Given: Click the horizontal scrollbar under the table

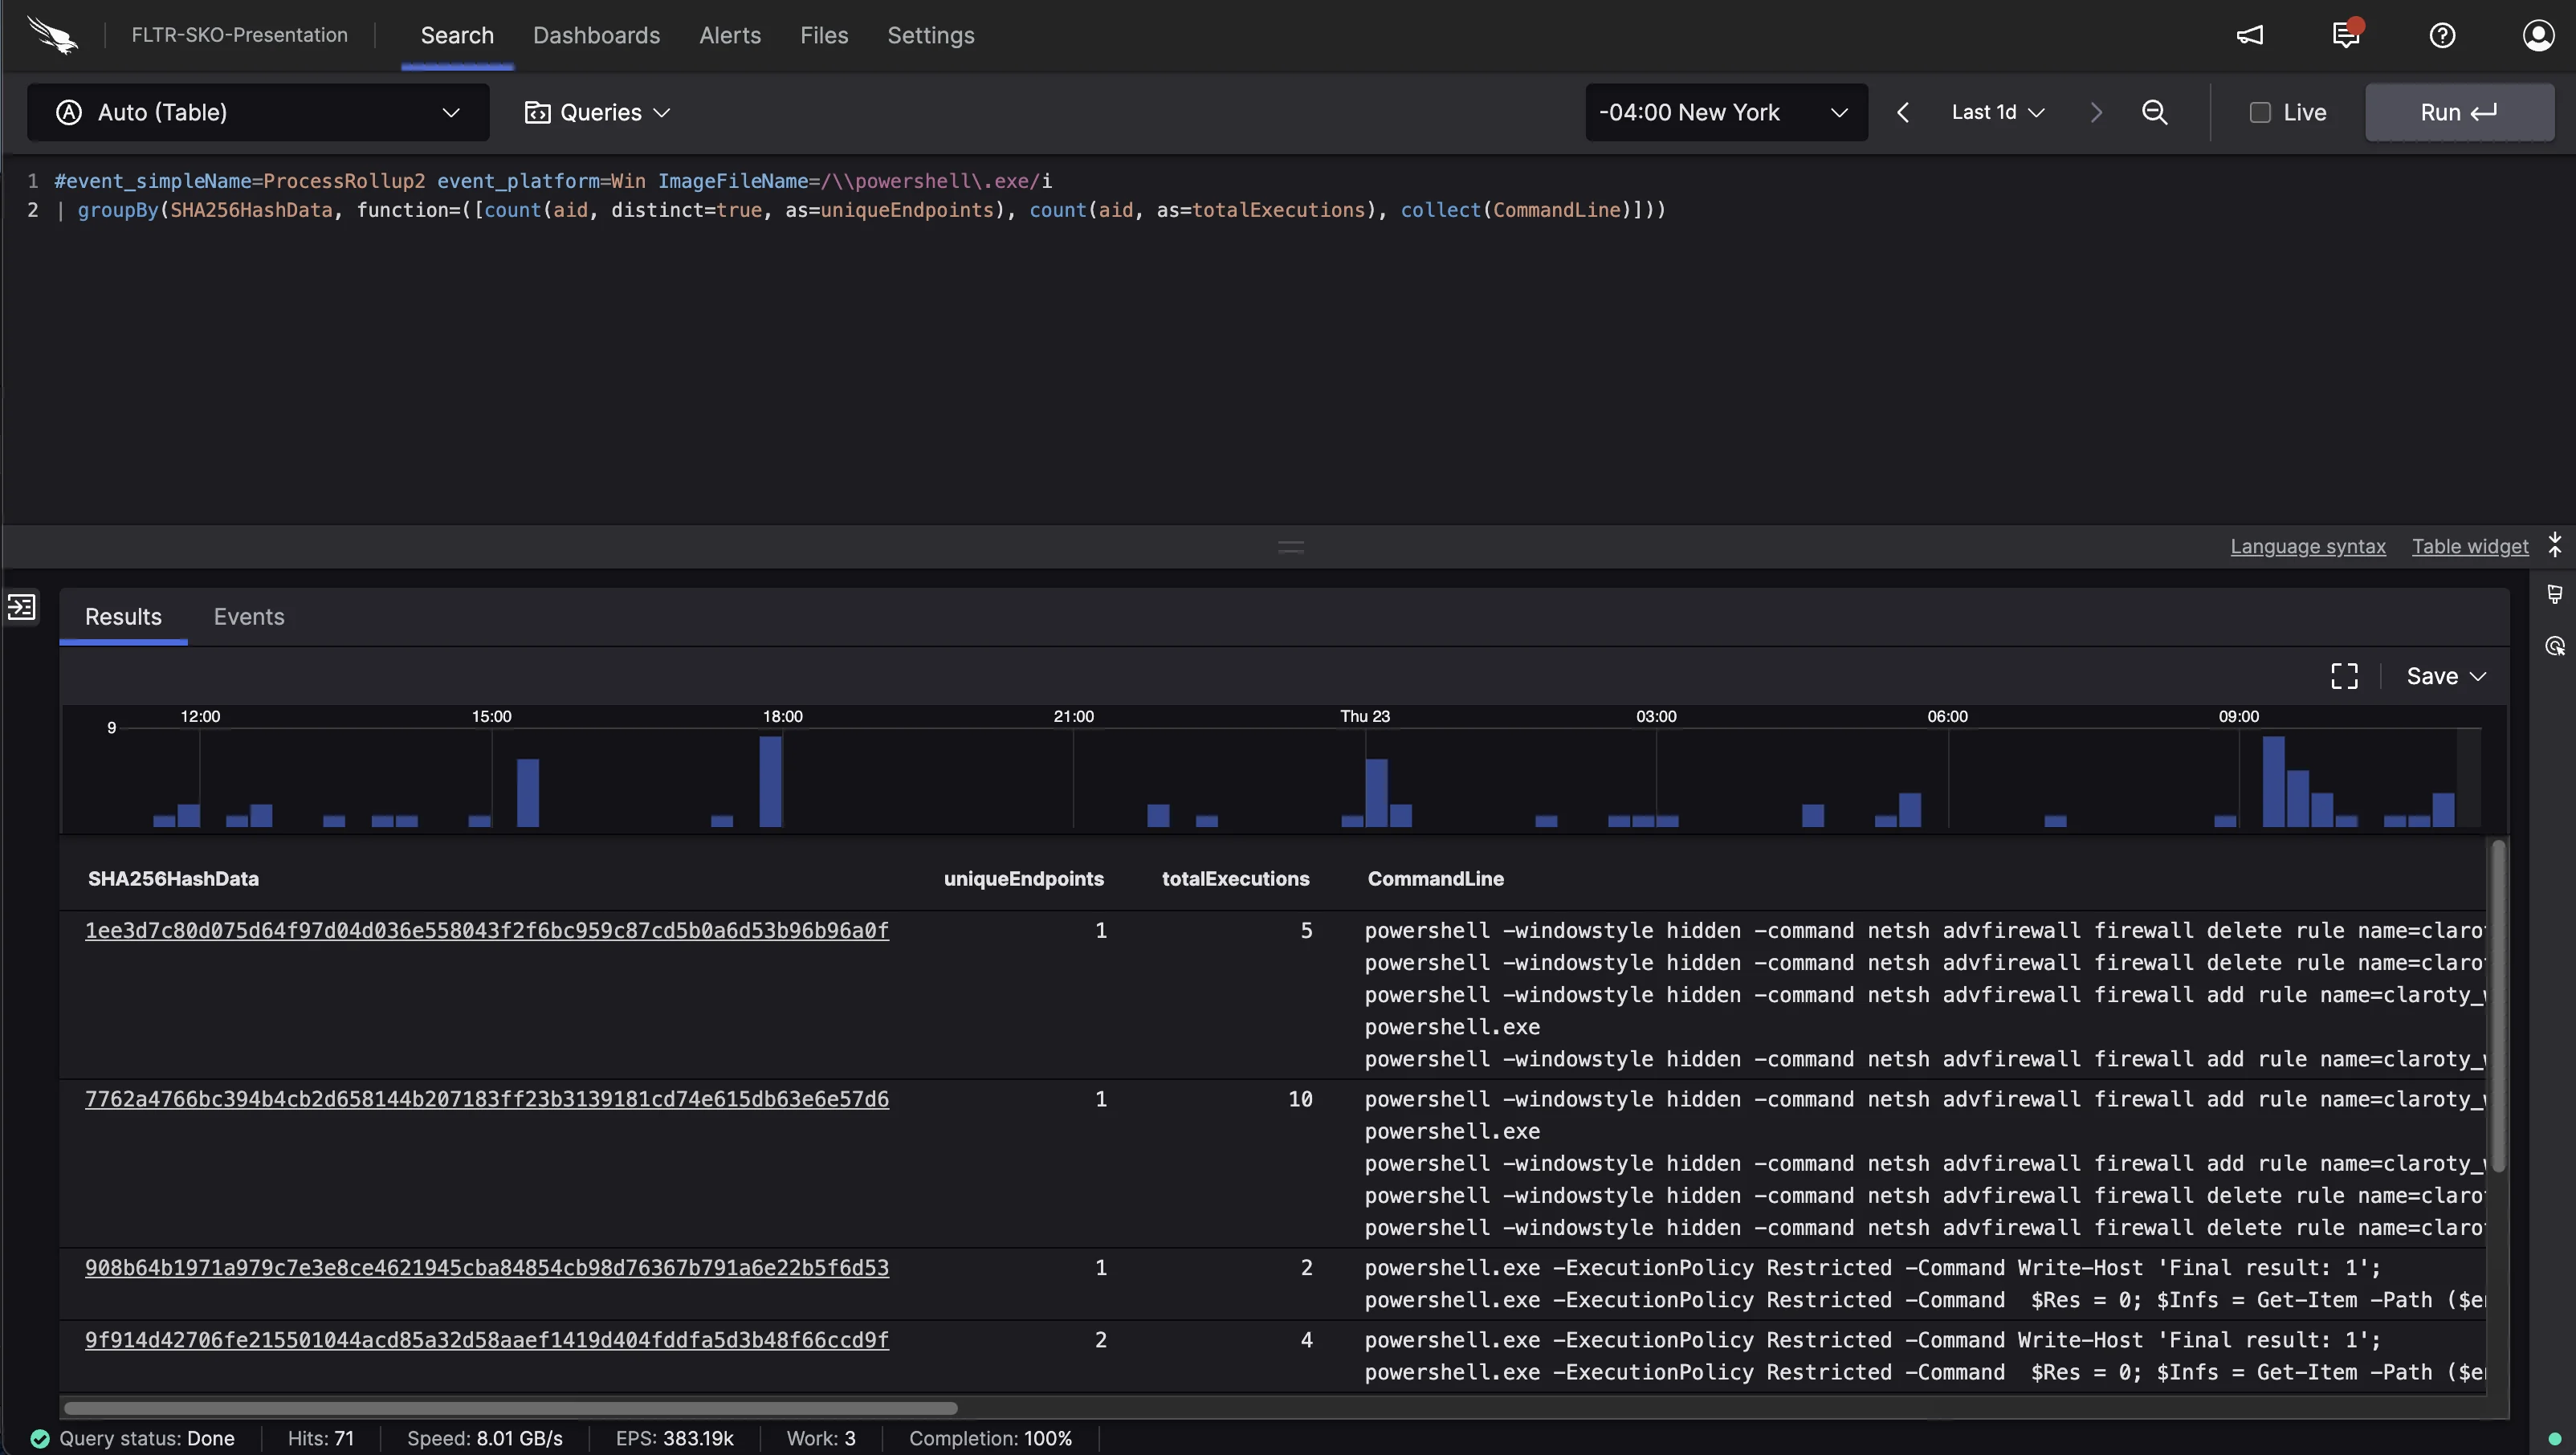Looking at the screenshot, I should 510,1407.
